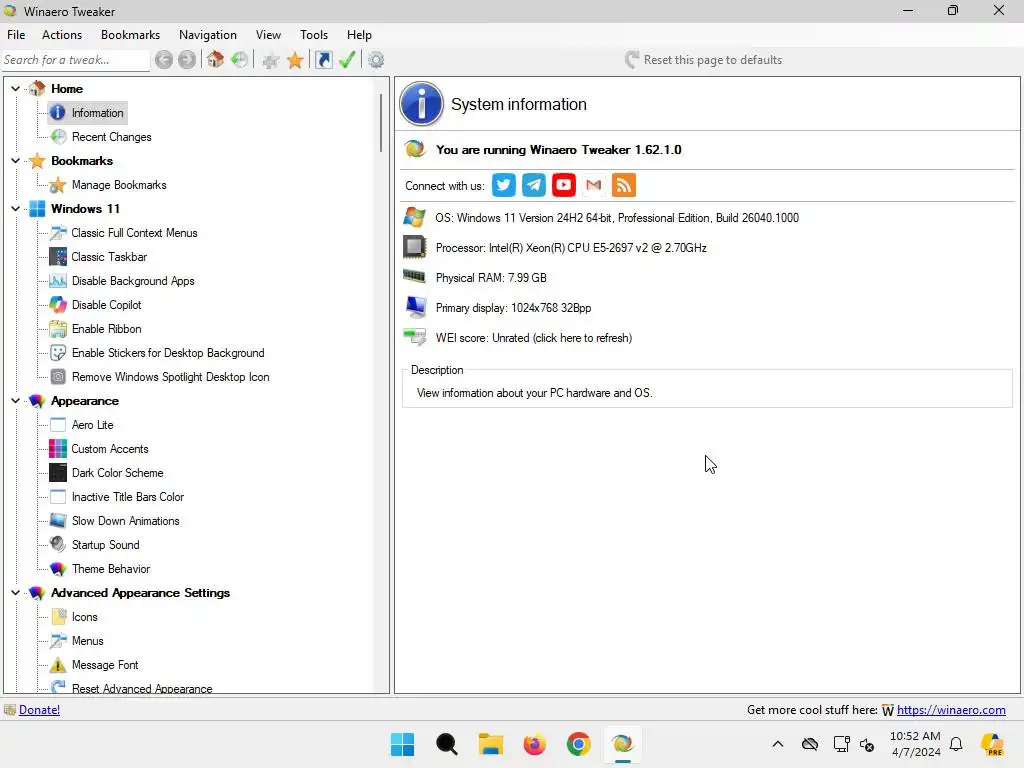Open the Help menu
Viewport: 1024px width, 768px height.
point(359,35)
